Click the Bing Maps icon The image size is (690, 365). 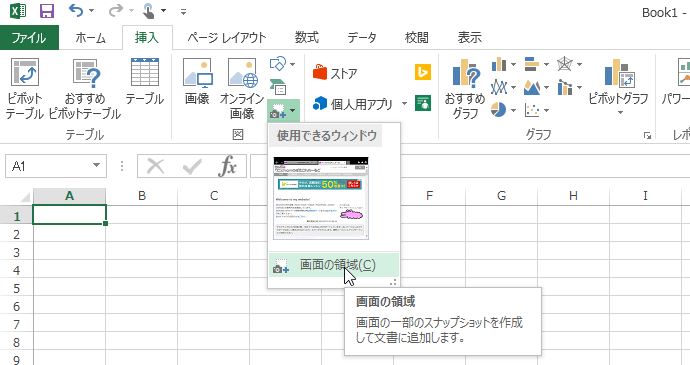click(423, 72)
